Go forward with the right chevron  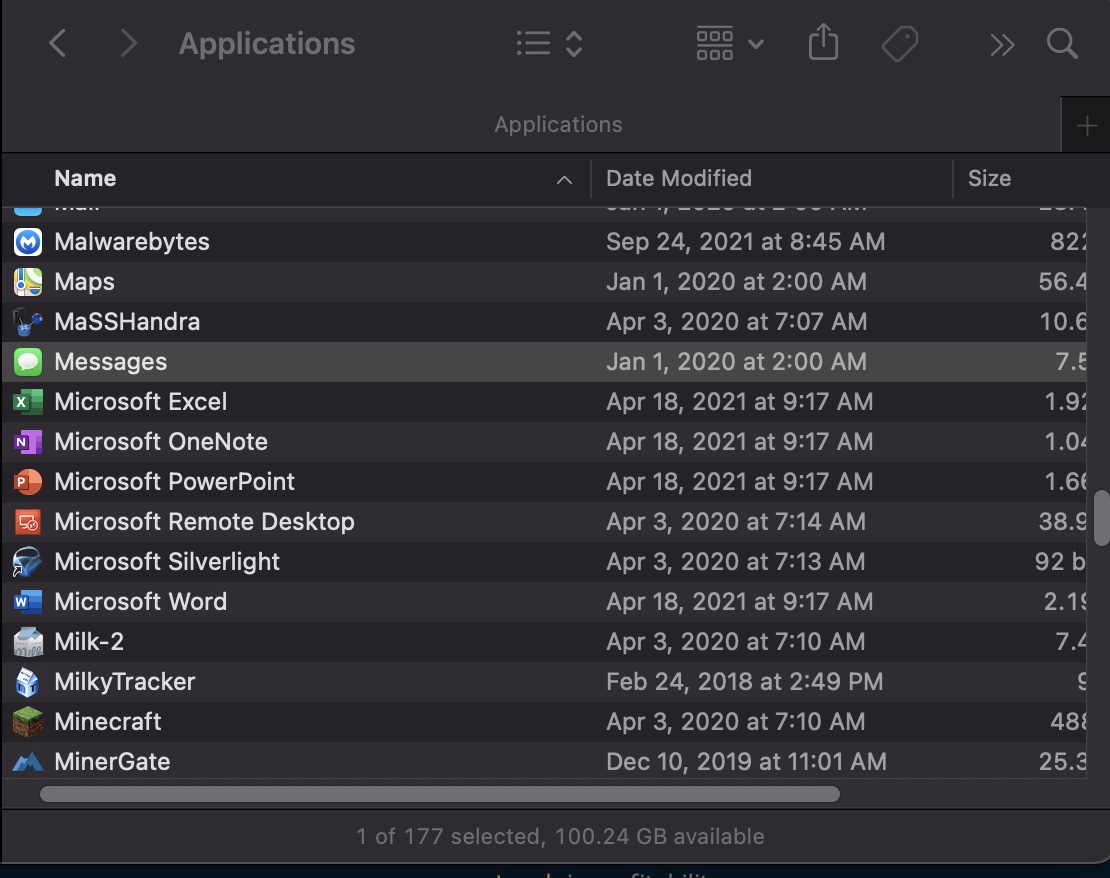coord(128,43)
